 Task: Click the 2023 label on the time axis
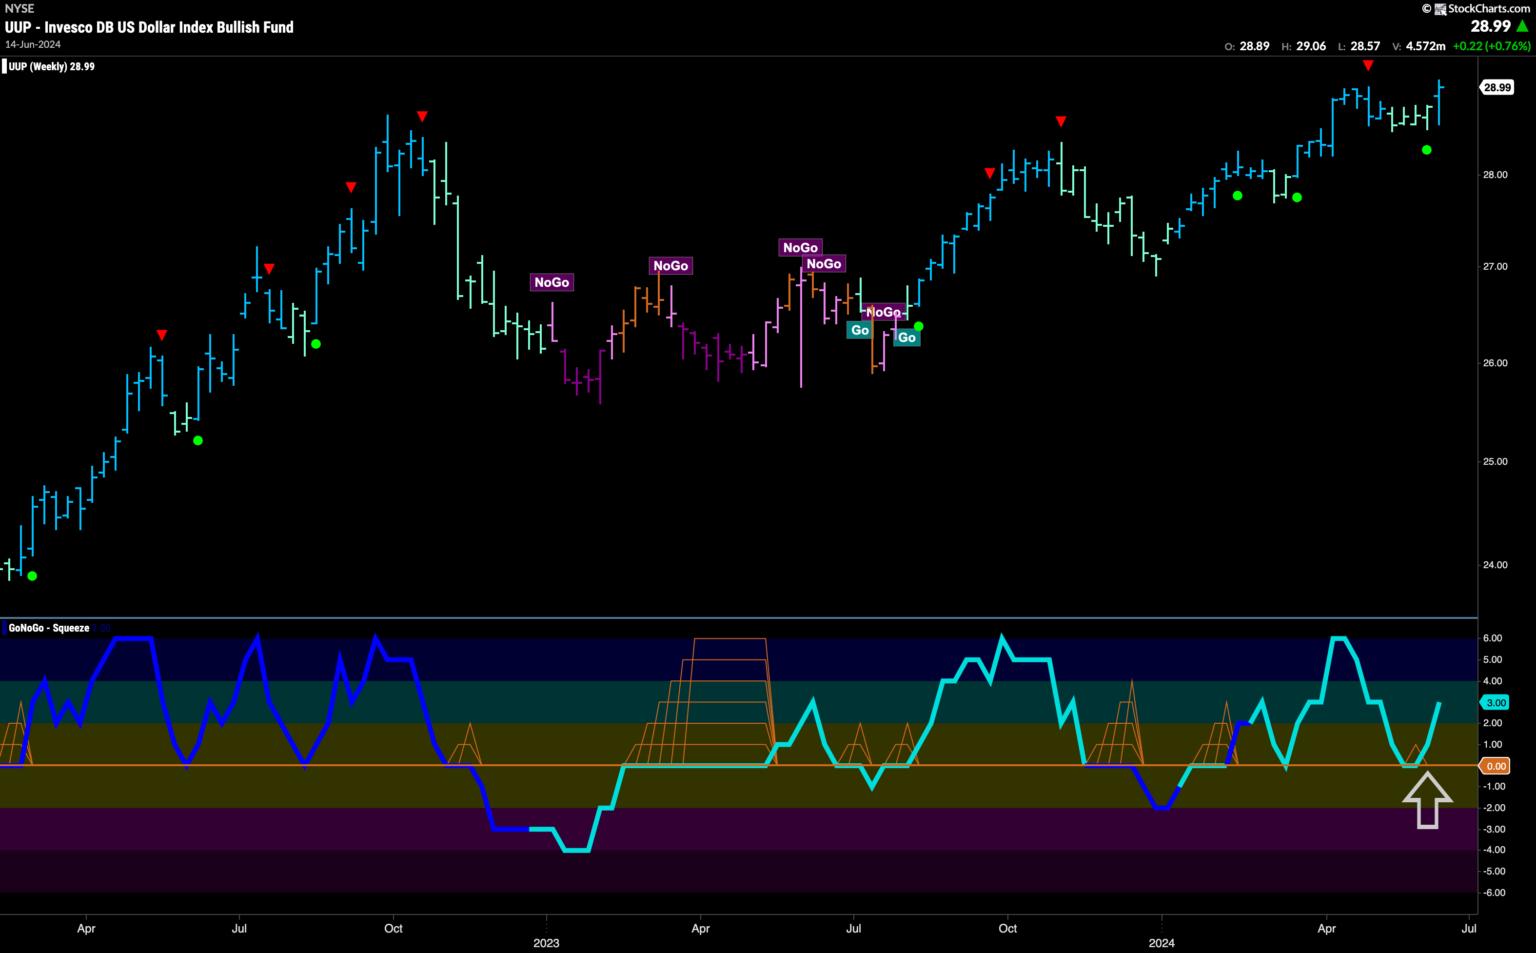coord(546,943)
